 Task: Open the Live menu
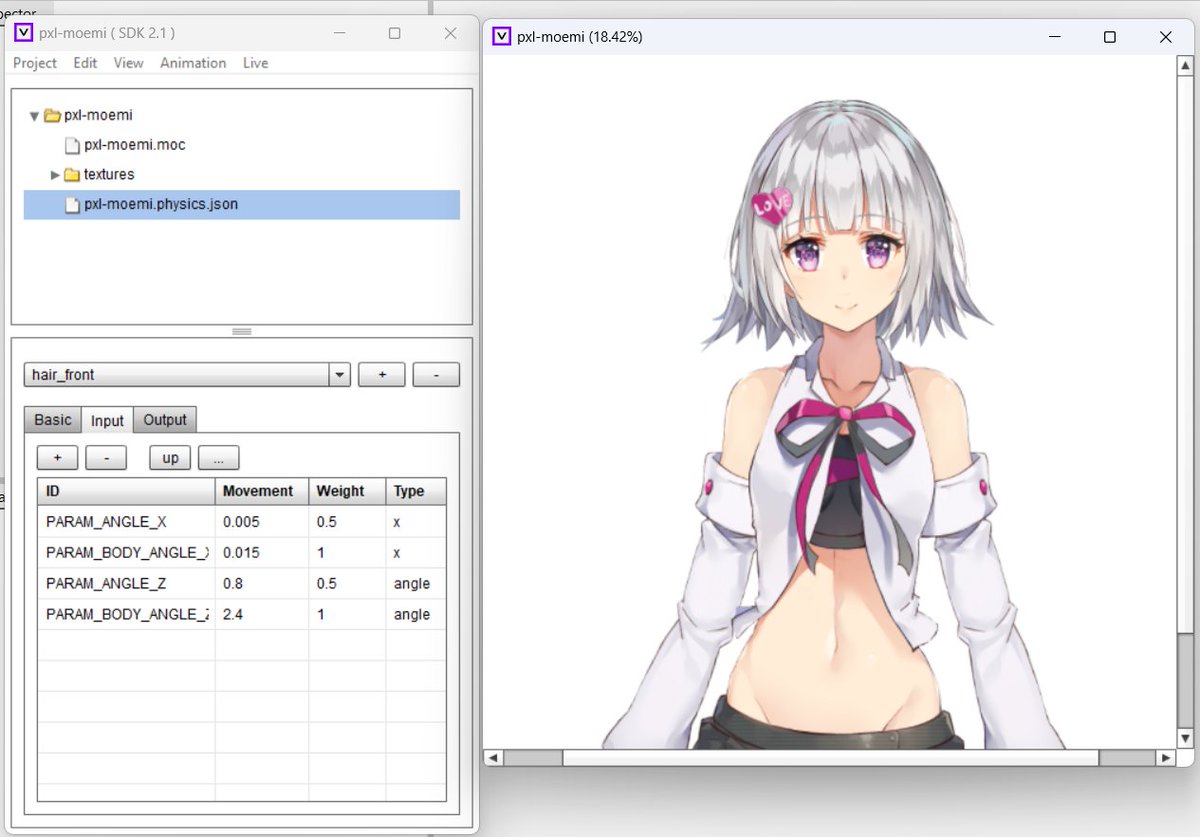point(255,62)
